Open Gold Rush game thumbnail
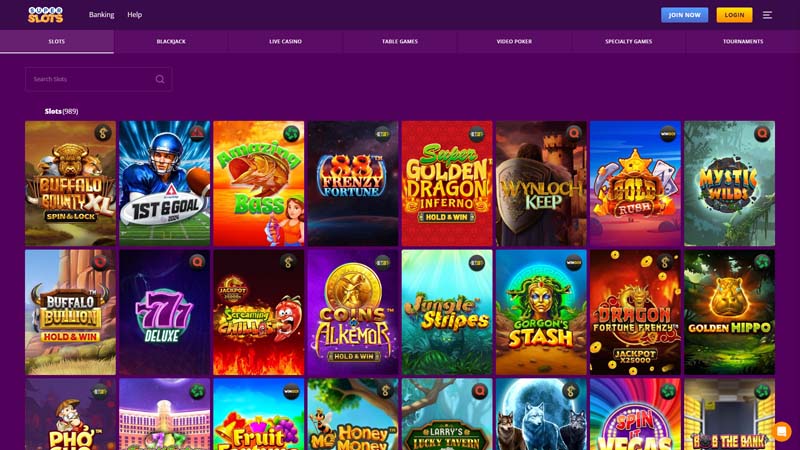The width and height of the screenshot is (800, 450). pyautogui.click(x=635, y=184)
